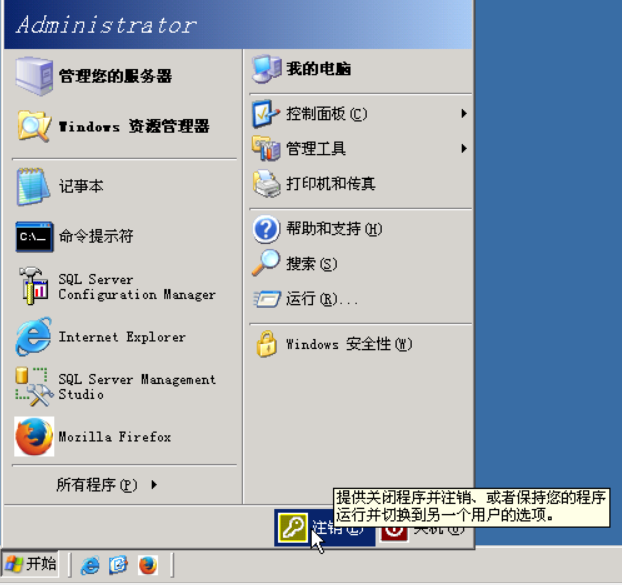
Task: Click the Internet Explorer text label
Action: click(x=122, y=337)
